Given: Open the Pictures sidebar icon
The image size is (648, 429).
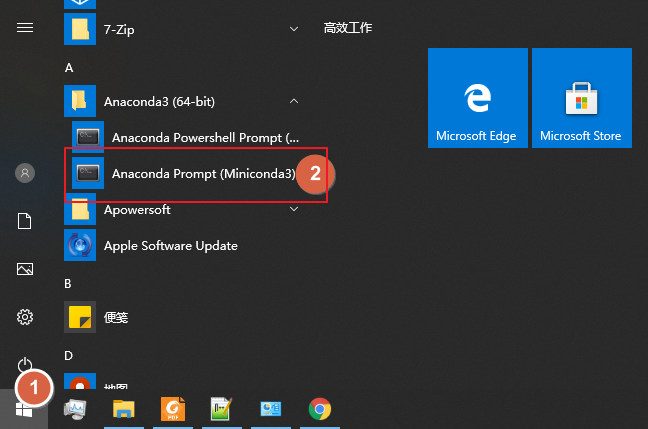Looking at the screenshot, I should (25, 269).
